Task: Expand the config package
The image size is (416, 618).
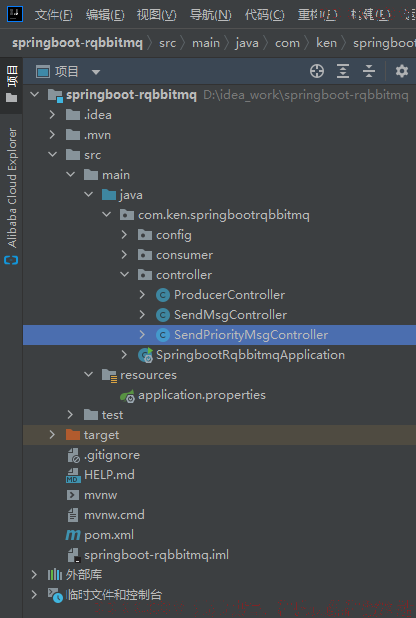Action: (x=124, y=235)
